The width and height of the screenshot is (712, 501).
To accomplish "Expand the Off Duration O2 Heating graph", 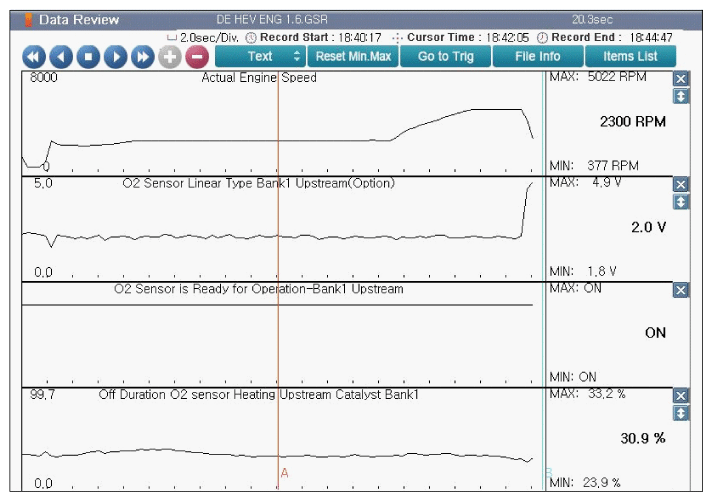I will (x=681, y=413).
